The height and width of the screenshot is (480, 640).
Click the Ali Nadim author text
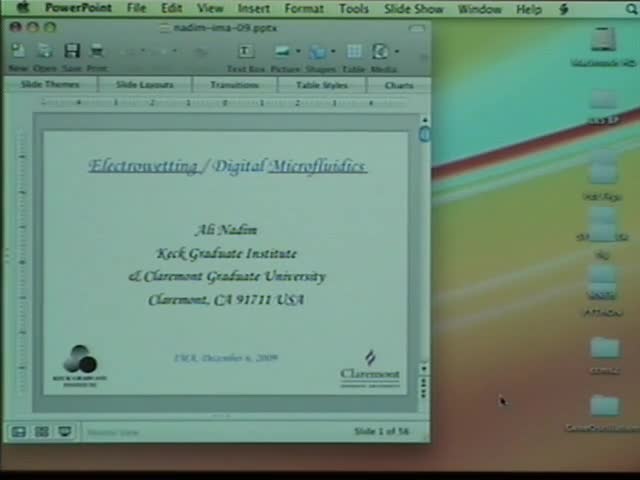(226, 230)
